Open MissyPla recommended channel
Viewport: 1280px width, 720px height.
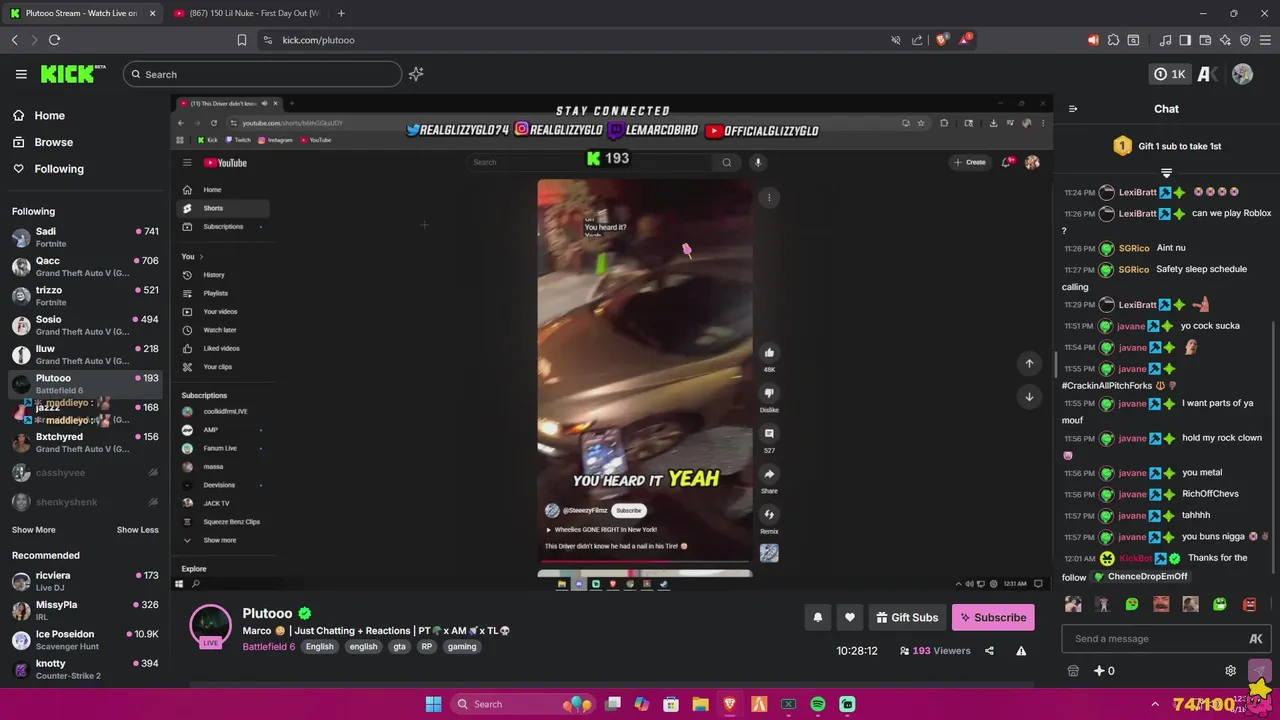[x=85, y=611]
